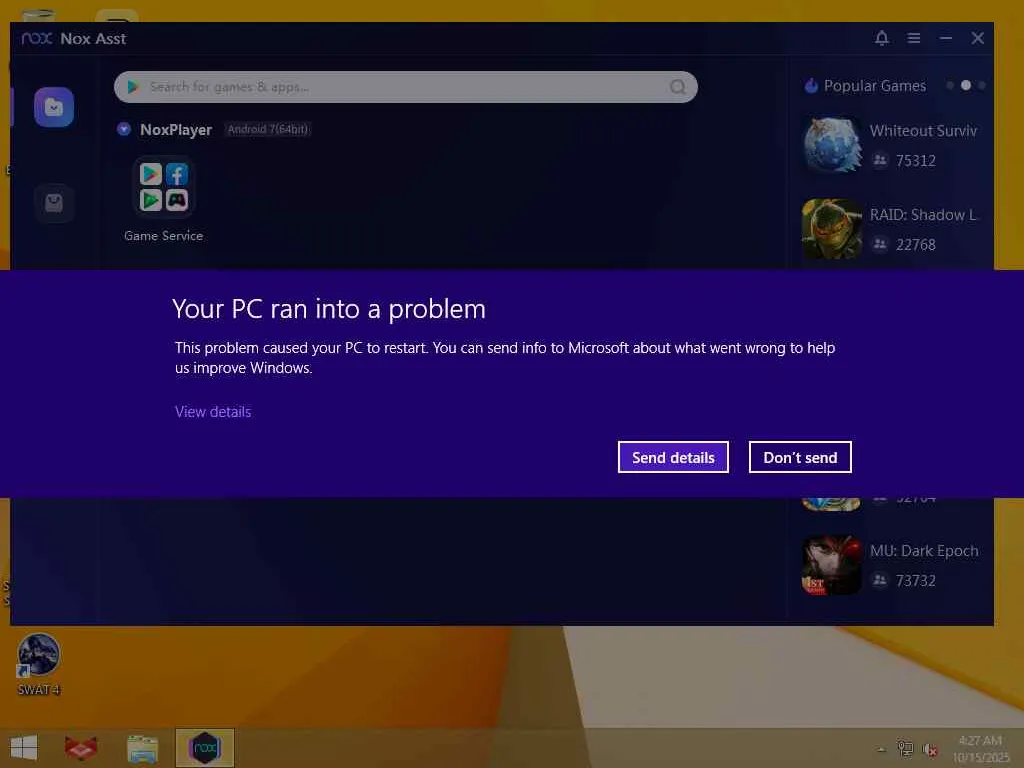Click the search field for games & apps
This screenshot has height=768, width=1024.
pos(405,87)
